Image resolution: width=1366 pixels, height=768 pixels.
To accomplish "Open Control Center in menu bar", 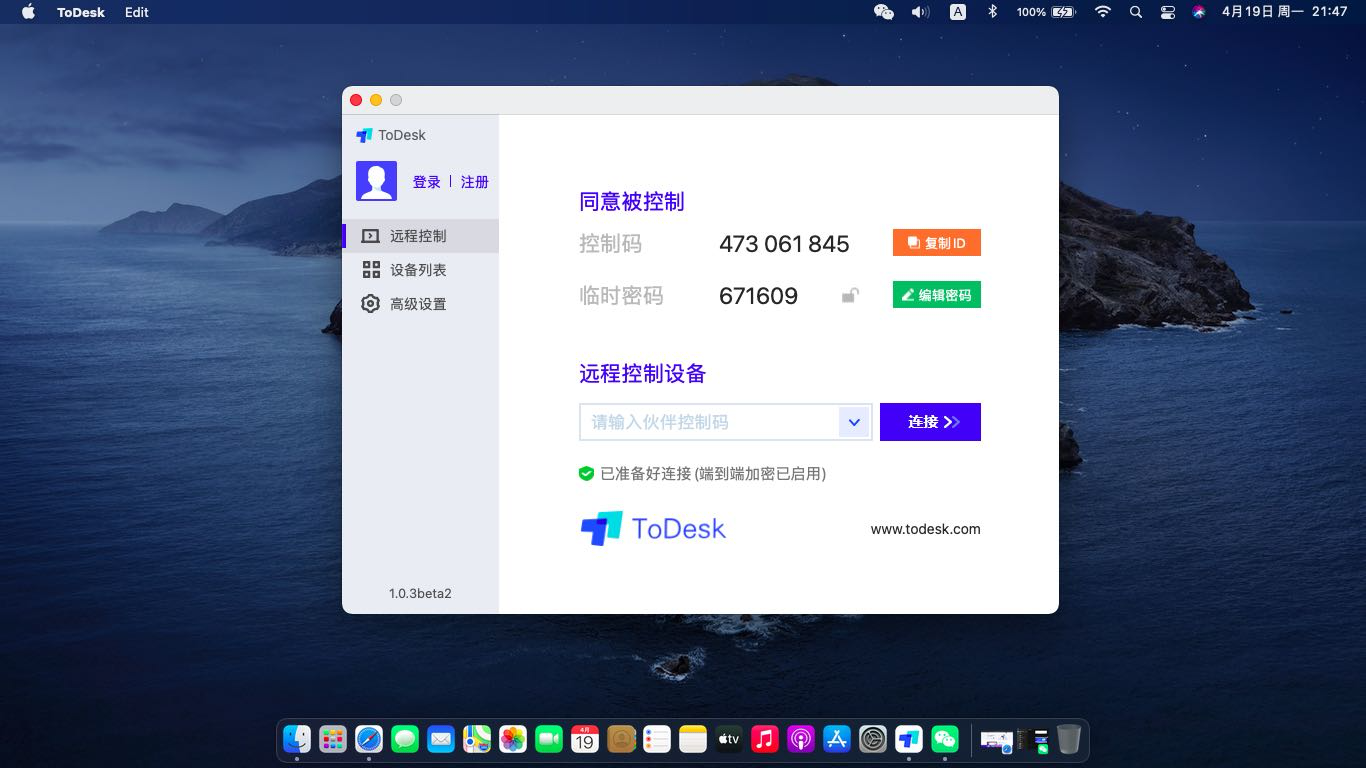I will pos(1168,12).
